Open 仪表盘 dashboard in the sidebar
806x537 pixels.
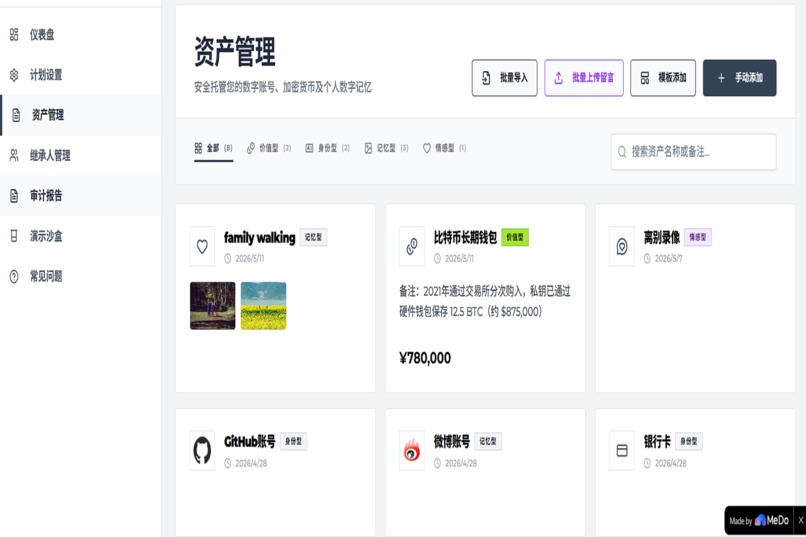(x=80, y=34)
